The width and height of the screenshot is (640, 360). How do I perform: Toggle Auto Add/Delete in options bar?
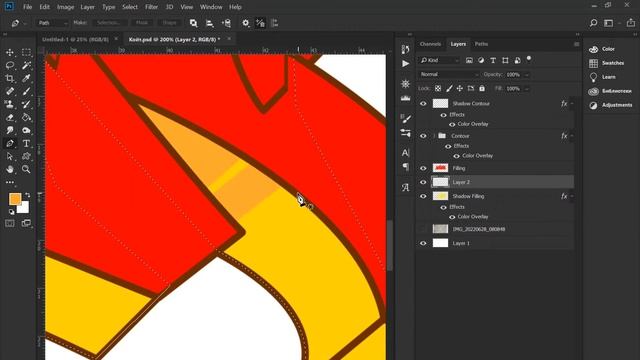[260, 23]
